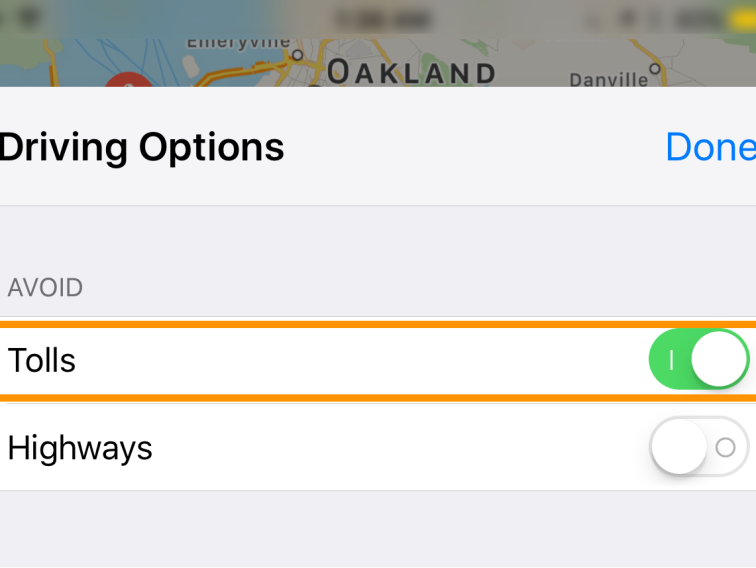The height and width of the screenshot is (568, 756).
Task: Tap Done to close Driving Options
Action: tap(710, 148)
